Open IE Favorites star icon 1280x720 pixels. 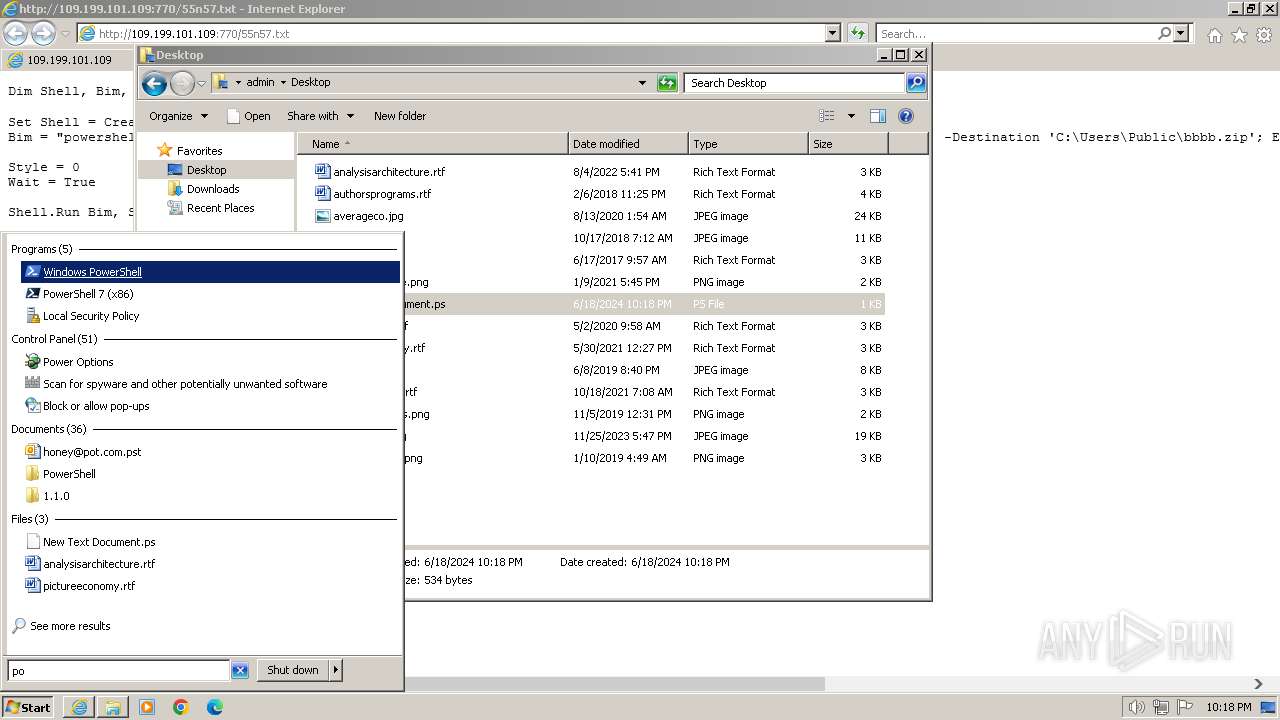click(1239, 35)
